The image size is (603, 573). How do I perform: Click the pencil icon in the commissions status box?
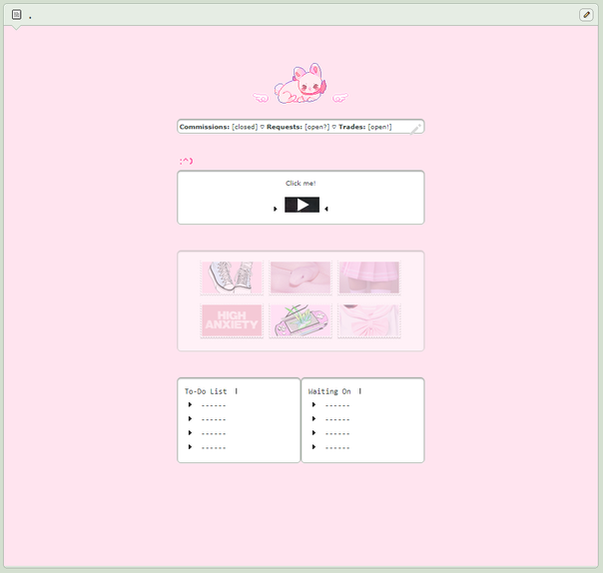415,128
